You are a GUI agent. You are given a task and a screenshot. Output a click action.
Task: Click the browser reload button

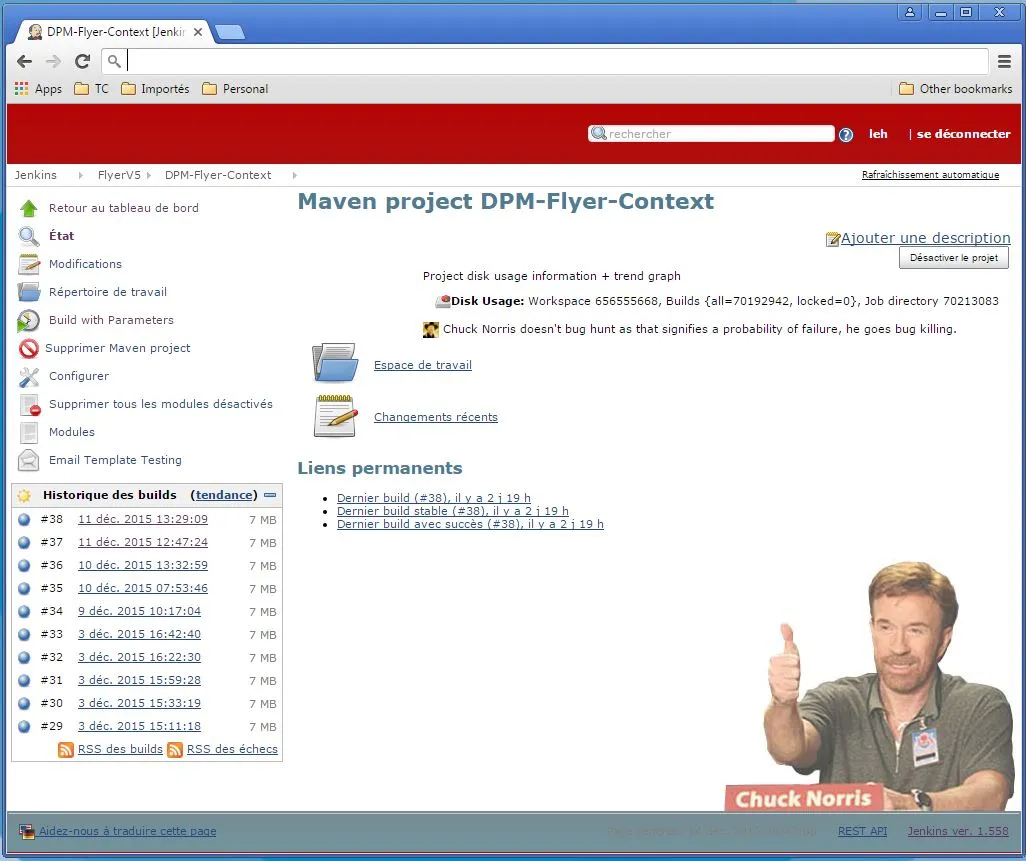point(82,62)
